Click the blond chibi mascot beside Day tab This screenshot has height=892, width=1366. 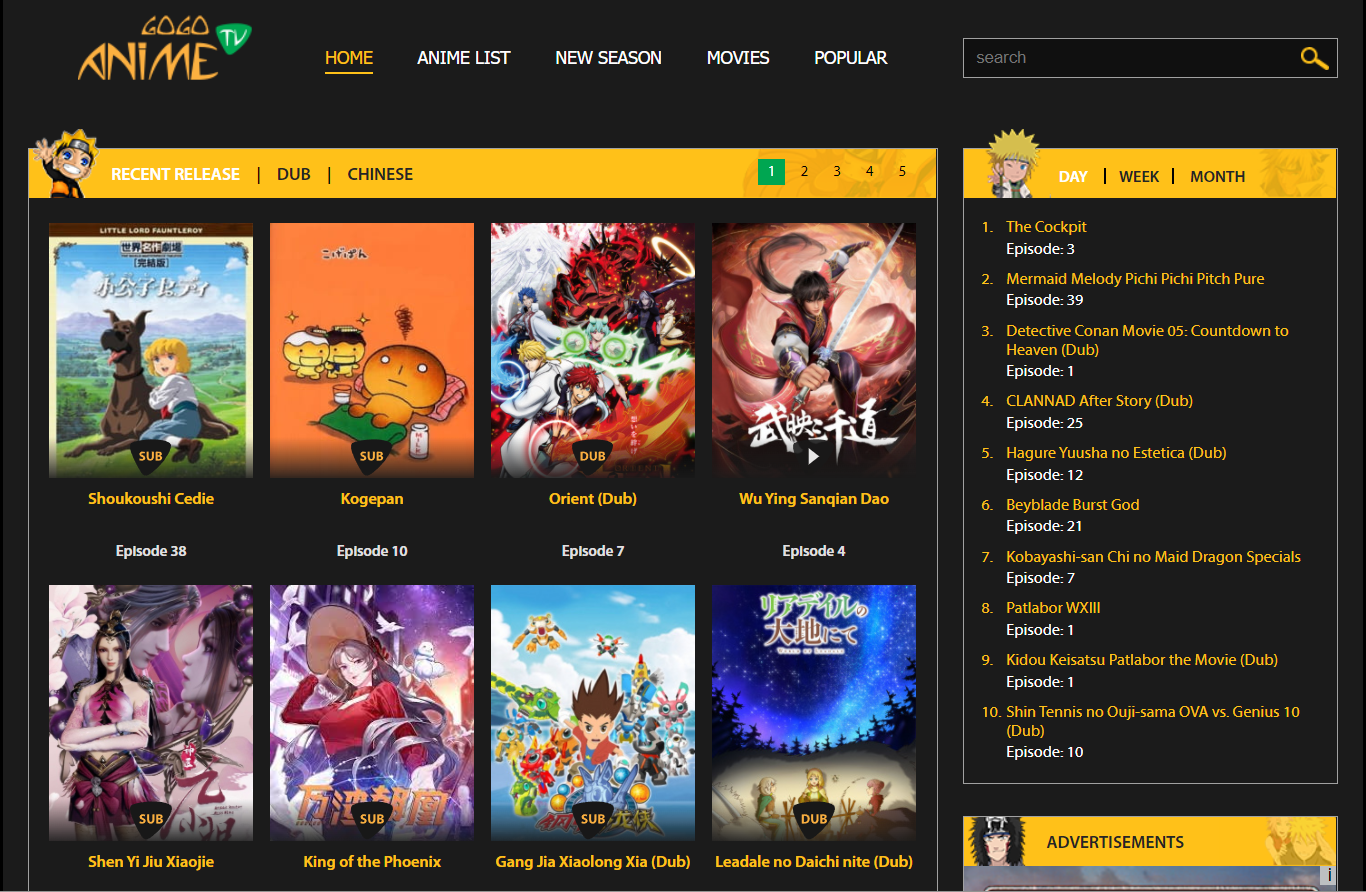click(x=1012, y=163)
